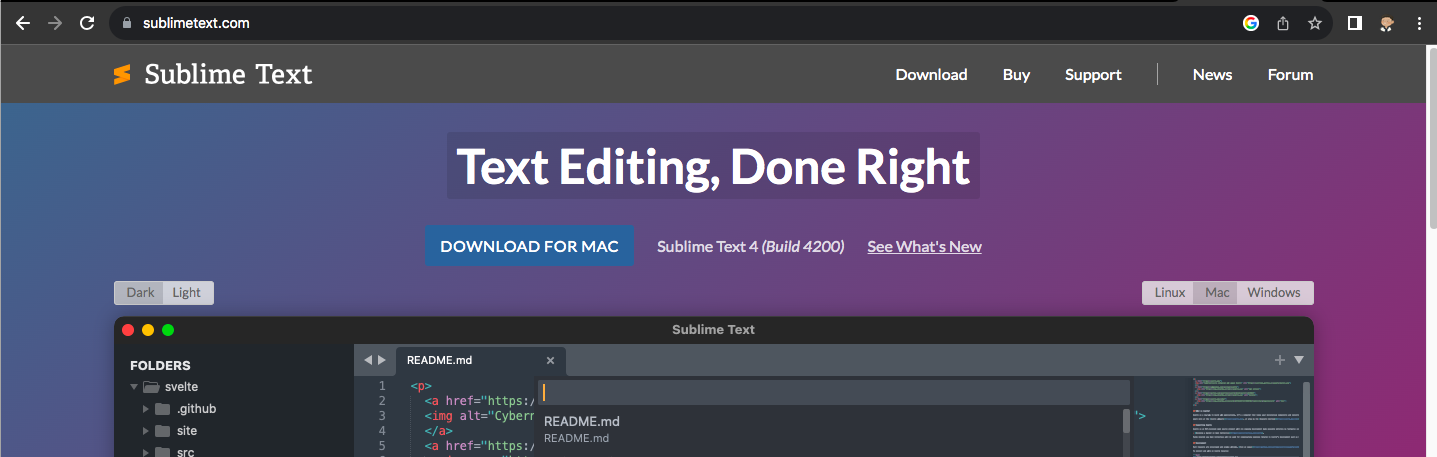Open the tab list dropdown arrow in editor
Screen dimensions: 1437x457
point(1299,360)
